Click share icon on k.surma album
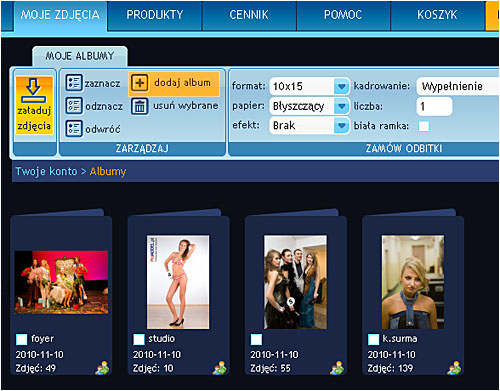The width and height of the screenshot is (500, 391). pos(454,368)
